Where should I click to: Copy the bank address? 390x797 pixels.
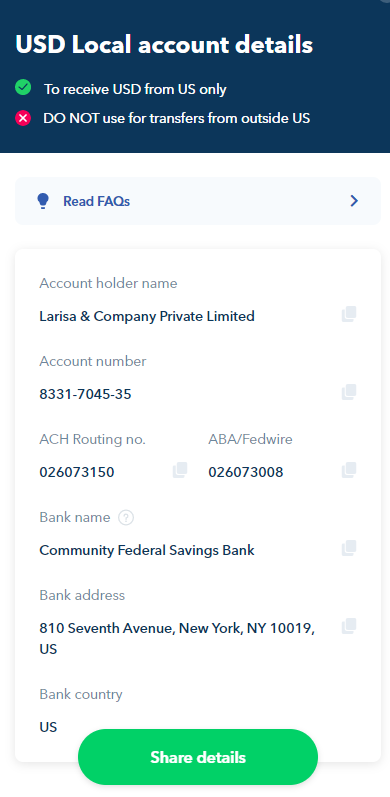[349, 626]
